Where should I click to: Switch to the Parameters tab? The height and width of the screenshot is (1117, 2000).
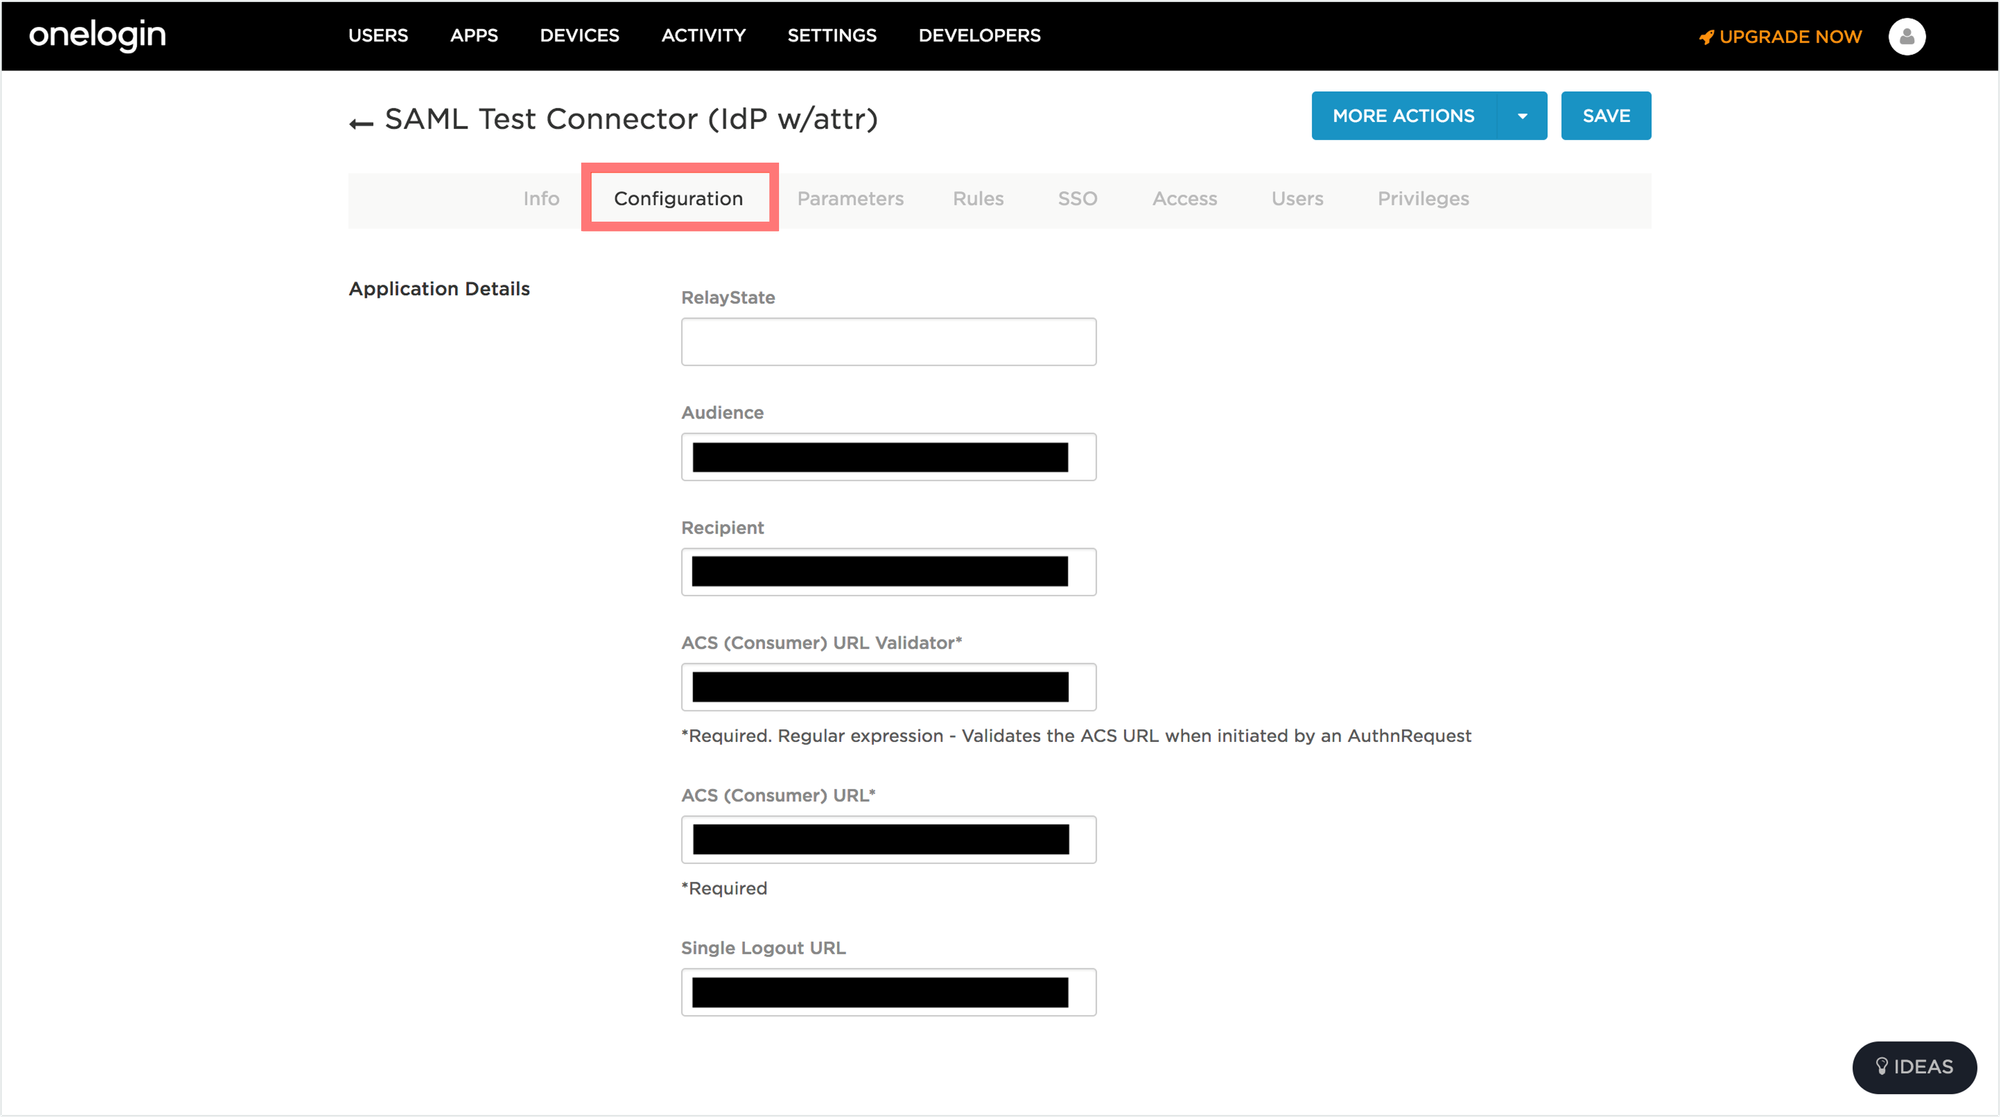pos(850,199)
